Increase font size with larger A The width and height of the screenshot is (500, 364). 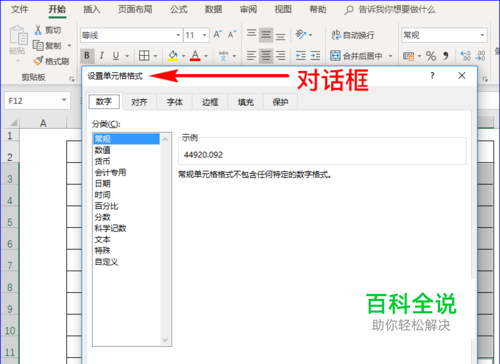(218, 34)
